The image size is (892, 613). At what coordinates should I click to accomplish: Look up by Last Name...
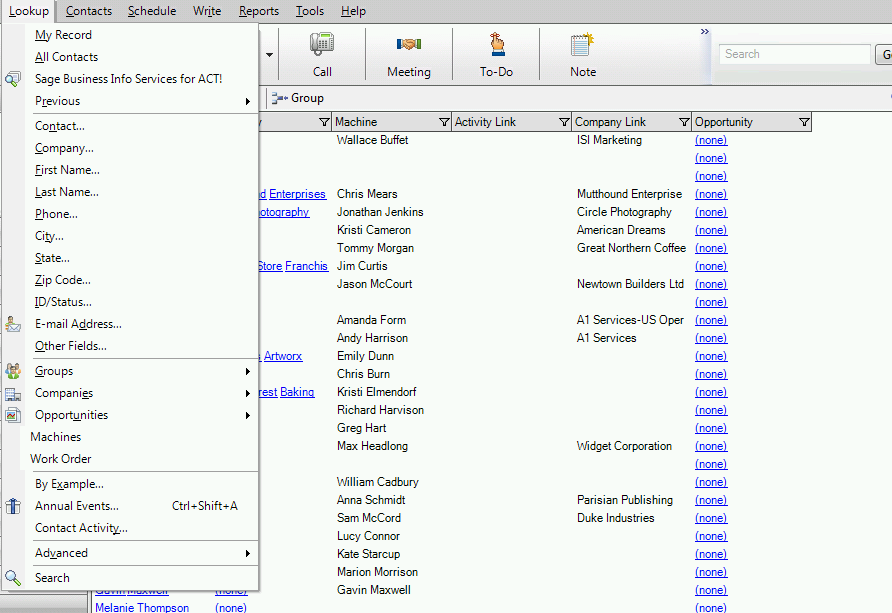point(67,193)
